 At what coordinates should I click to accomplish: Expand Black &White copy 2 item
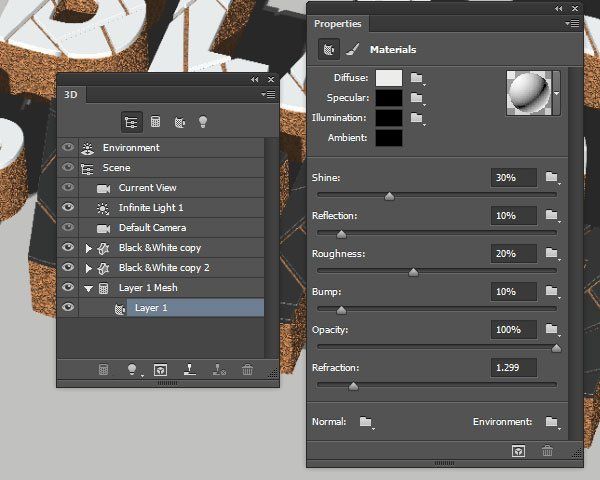pos(88,268)
